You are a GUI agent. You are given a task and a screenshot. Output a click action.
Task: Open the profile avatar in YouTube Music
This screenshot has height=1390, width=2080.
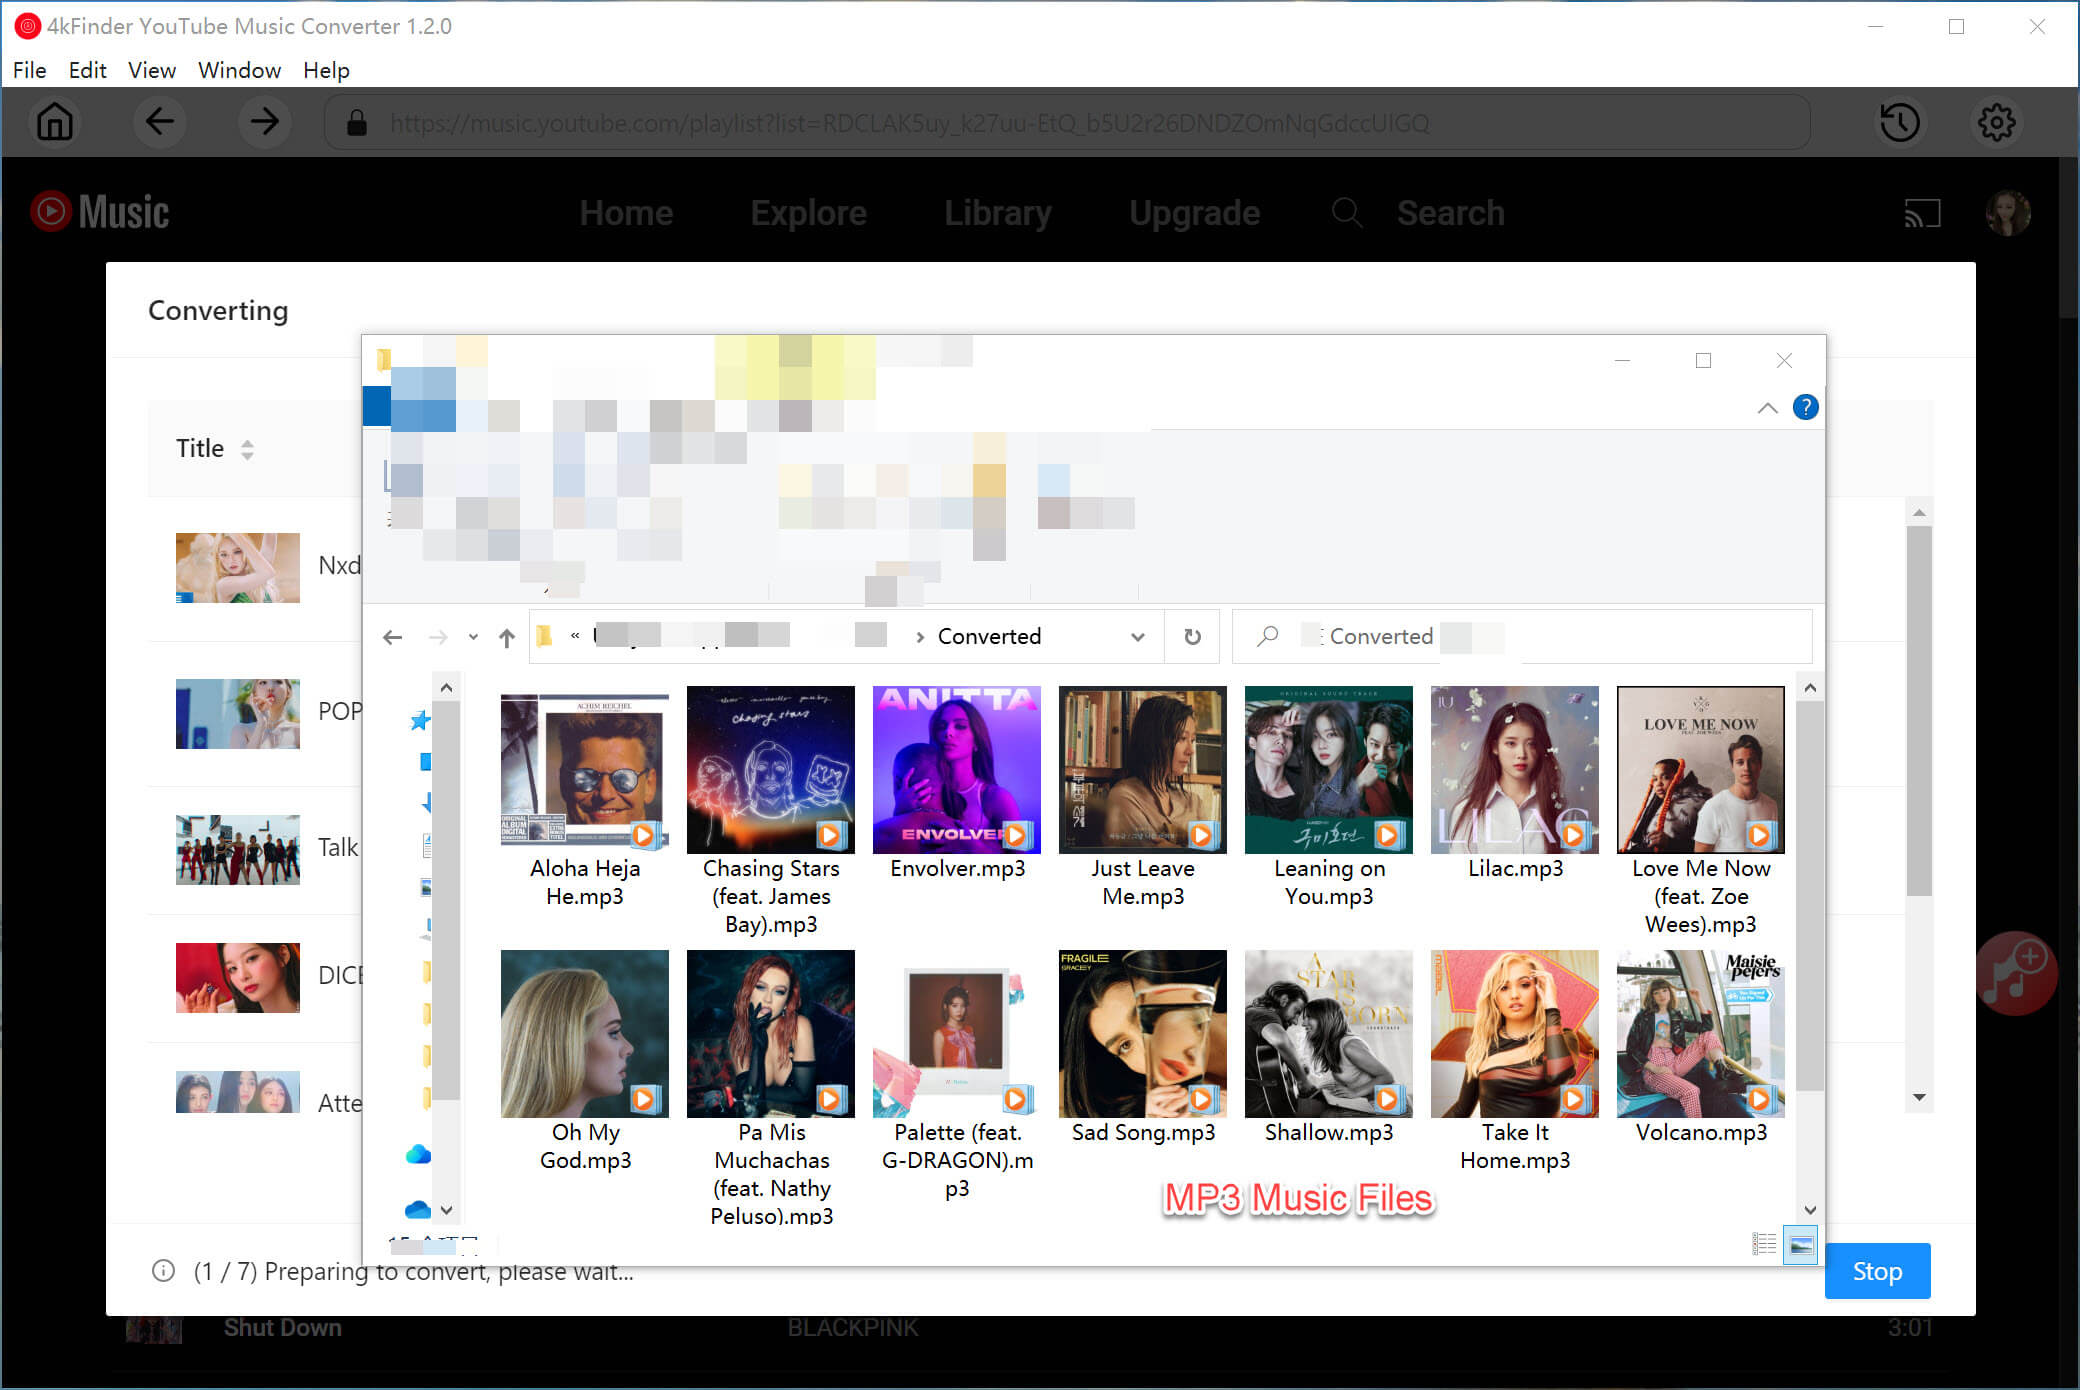(x=2007, y=212)
